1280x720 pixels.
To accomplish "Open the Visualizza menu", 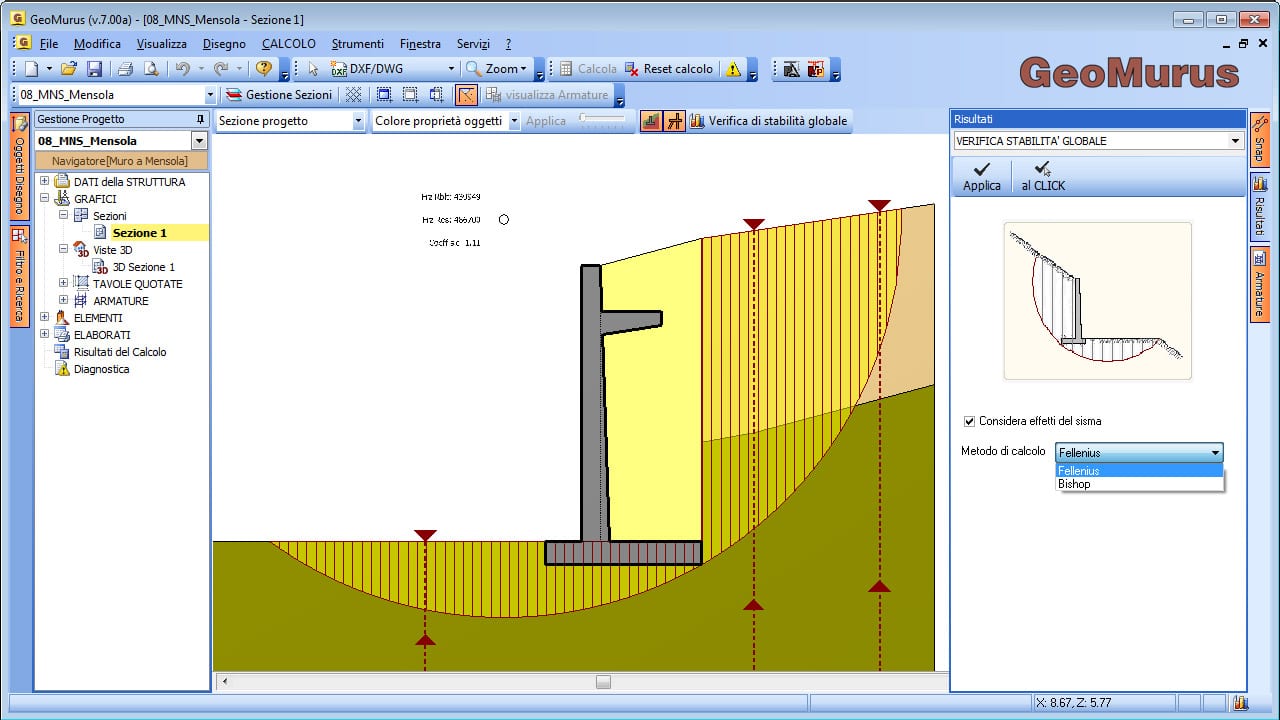I will pos(162,44).
